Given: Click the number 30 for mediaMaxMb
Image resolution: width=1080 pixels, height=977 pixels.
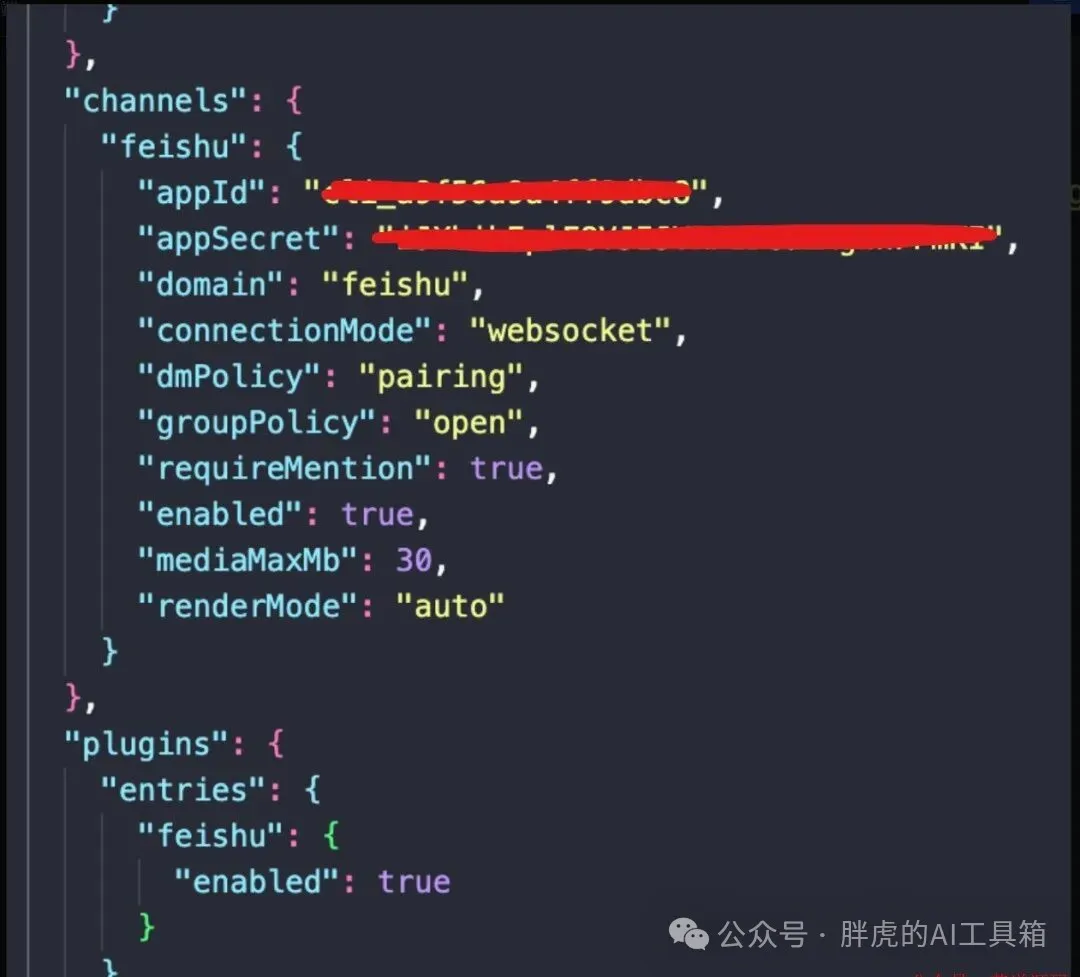Looking at the screenshot, I should click(x=413, y=560).
